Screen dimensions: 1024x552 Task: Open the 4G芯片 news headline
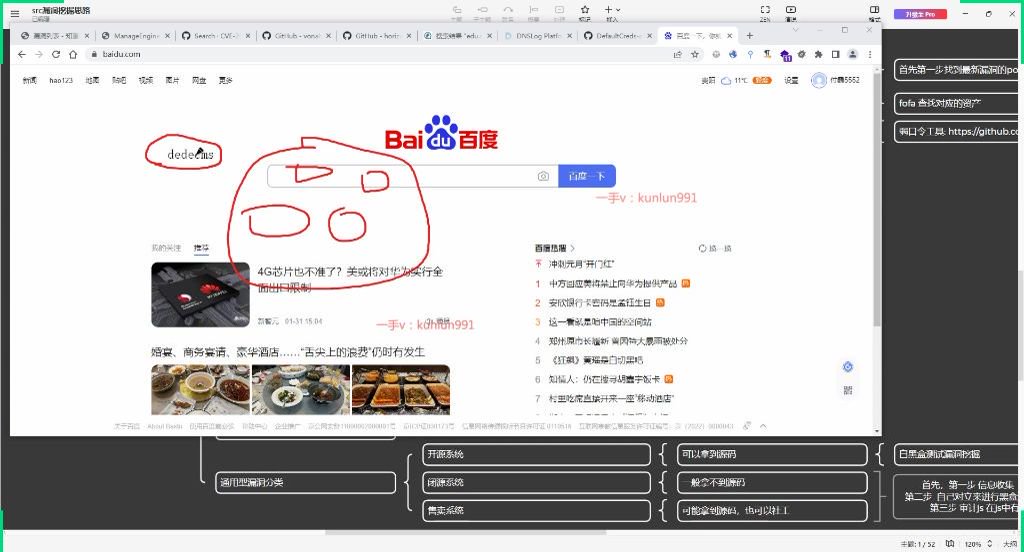[x=350, y=279]
